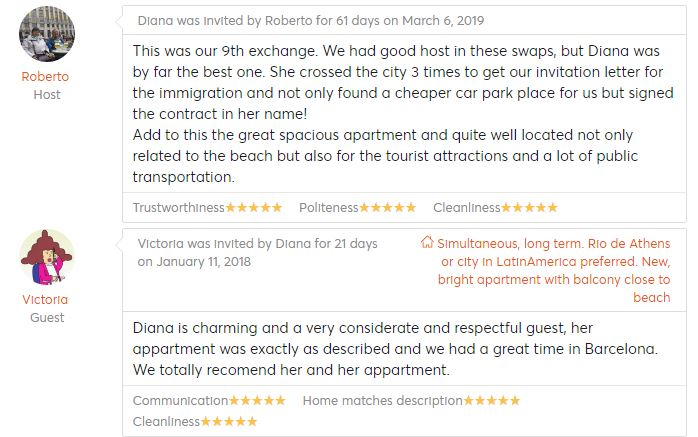Click the Trustworthiness star rating
698x437 pixels.
pyautogui.click(x=254, y=208)
